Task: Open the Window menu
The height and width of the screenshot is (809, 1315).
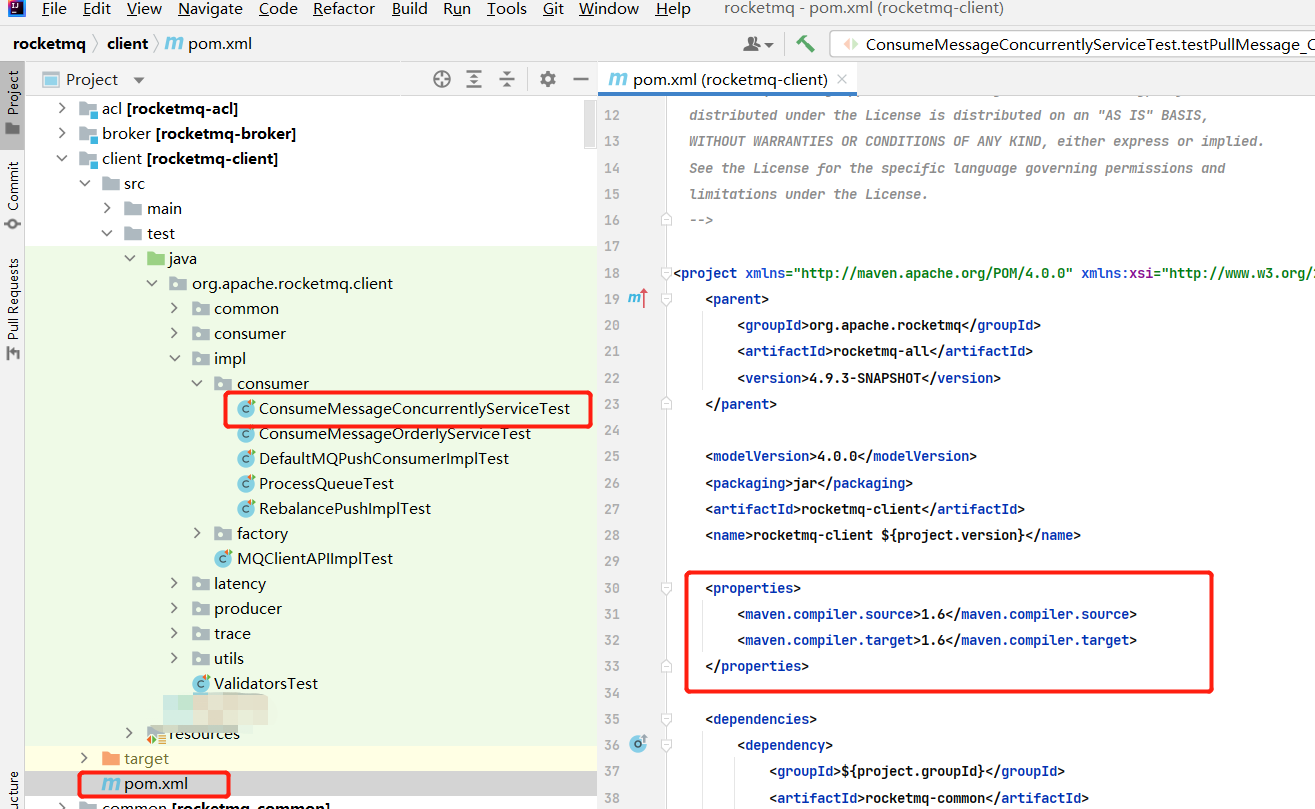Action: click(x=609, y=9)
